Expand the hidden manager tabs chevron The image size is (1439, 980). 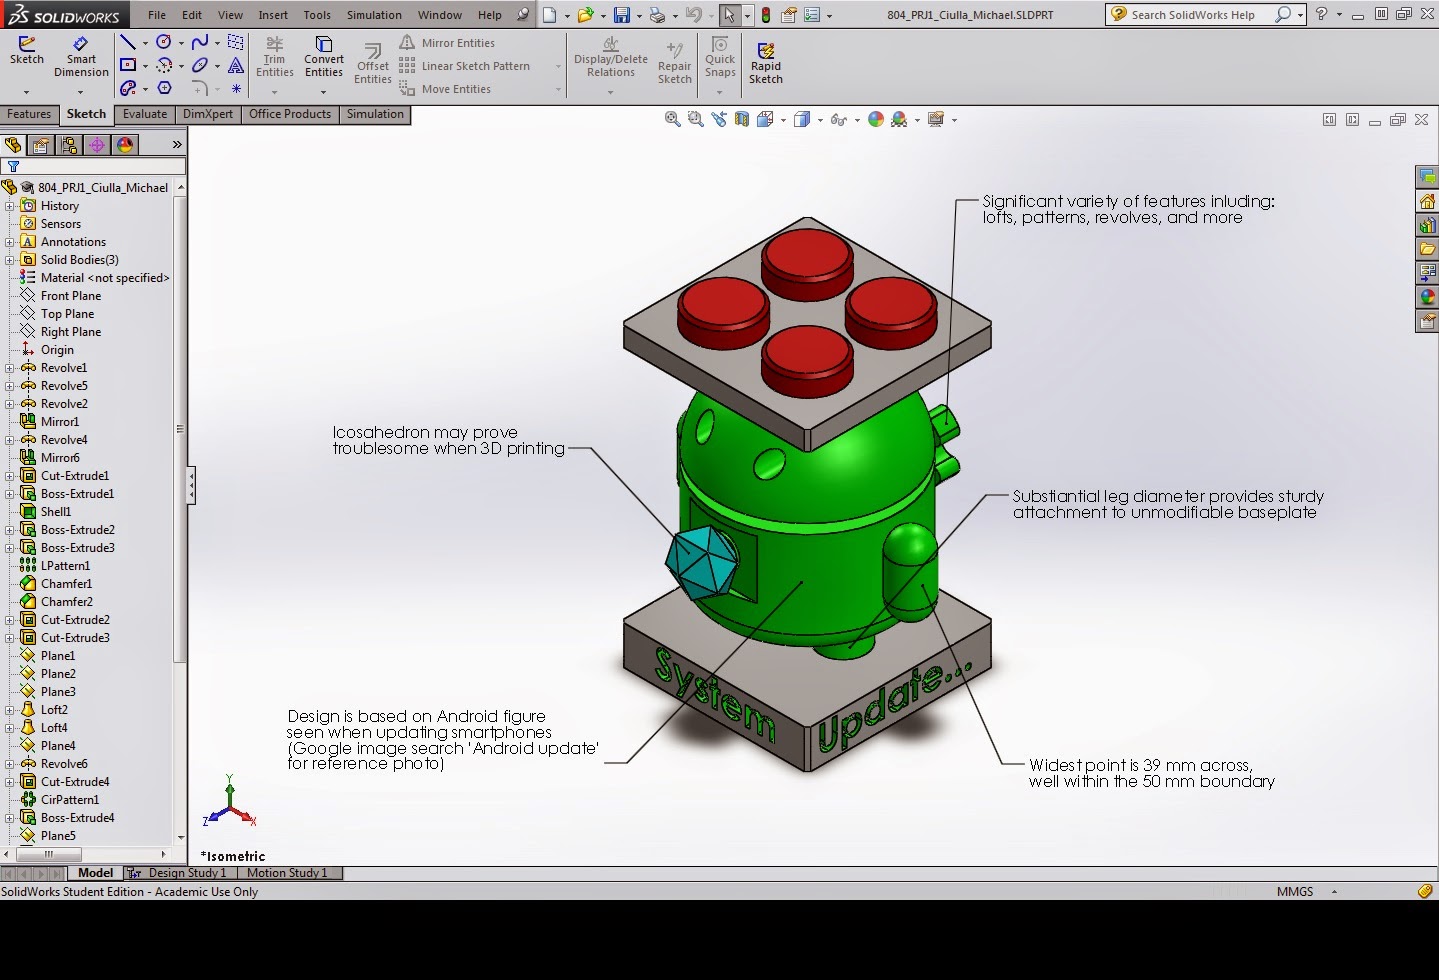(177, 145)
